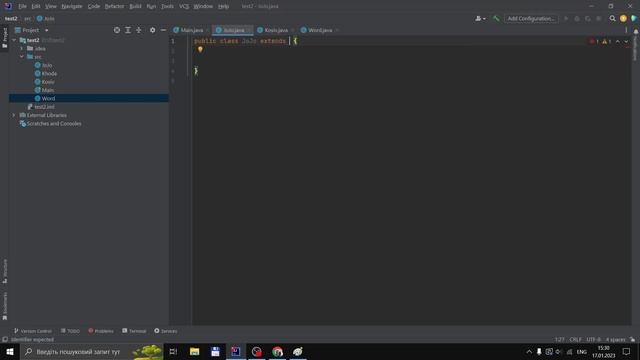
Task: Open File Explorer from the taskbar
Action: (194, 351)
